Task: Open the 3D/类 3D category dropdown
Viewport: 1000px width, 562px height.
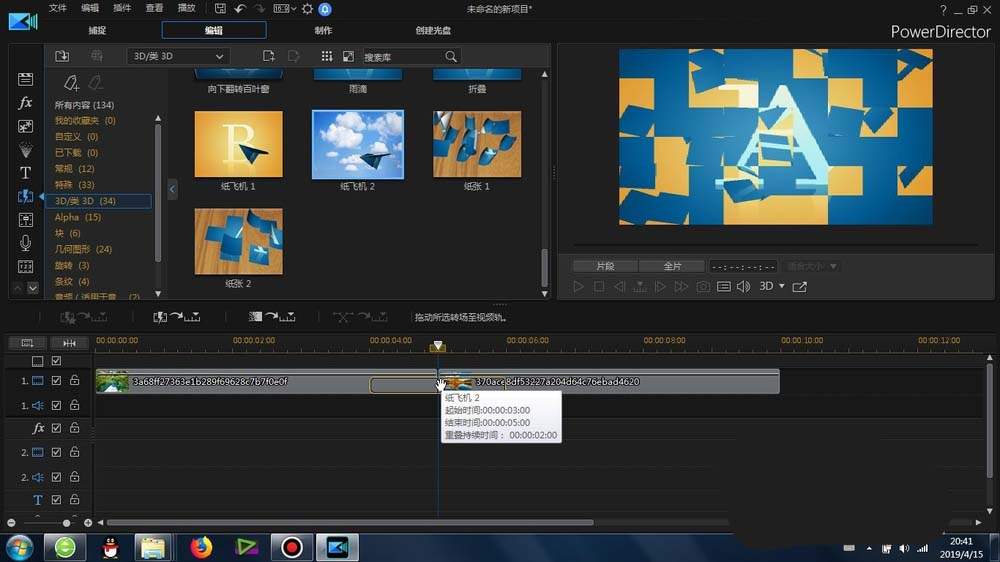Action: click(178, 56)
